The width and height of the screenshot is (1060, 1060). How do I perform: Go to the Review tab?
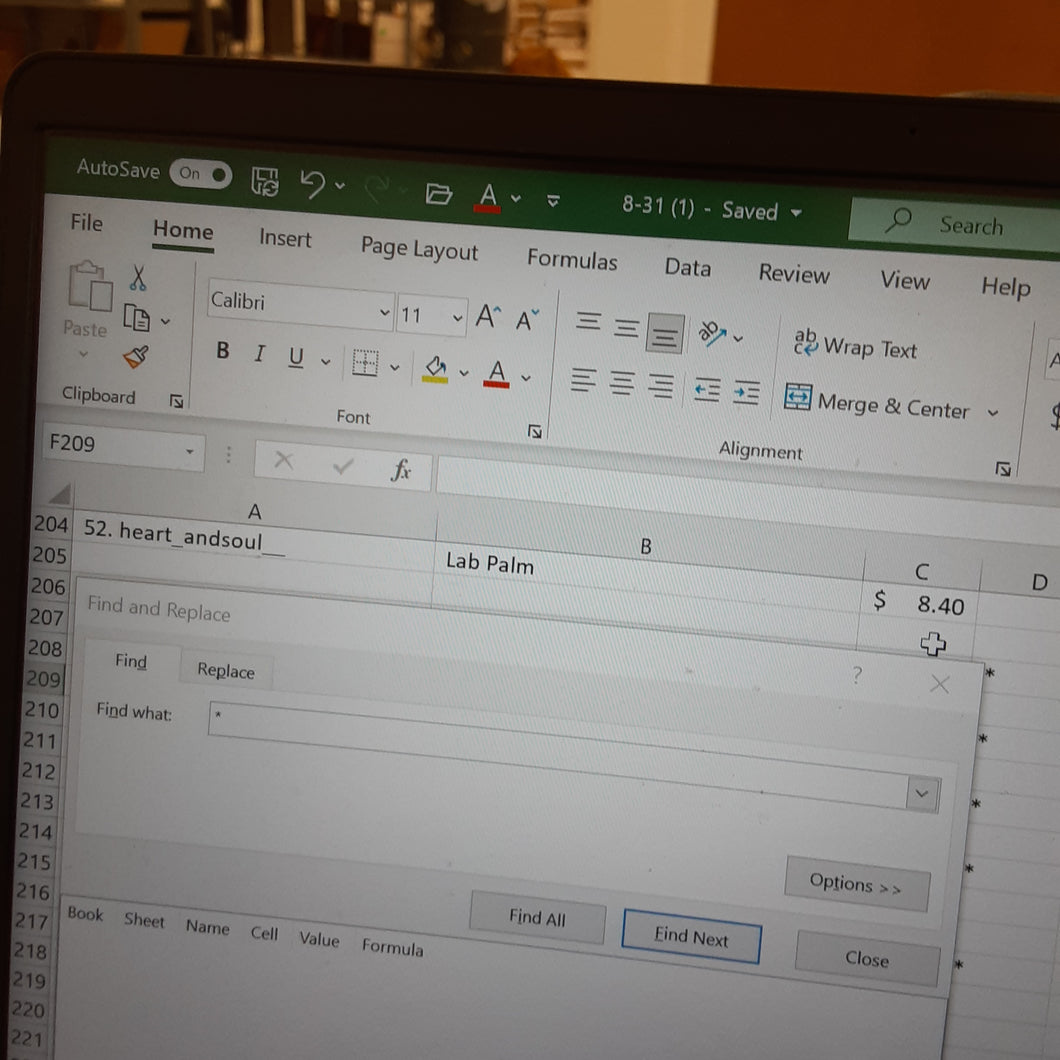click(794, 274)
